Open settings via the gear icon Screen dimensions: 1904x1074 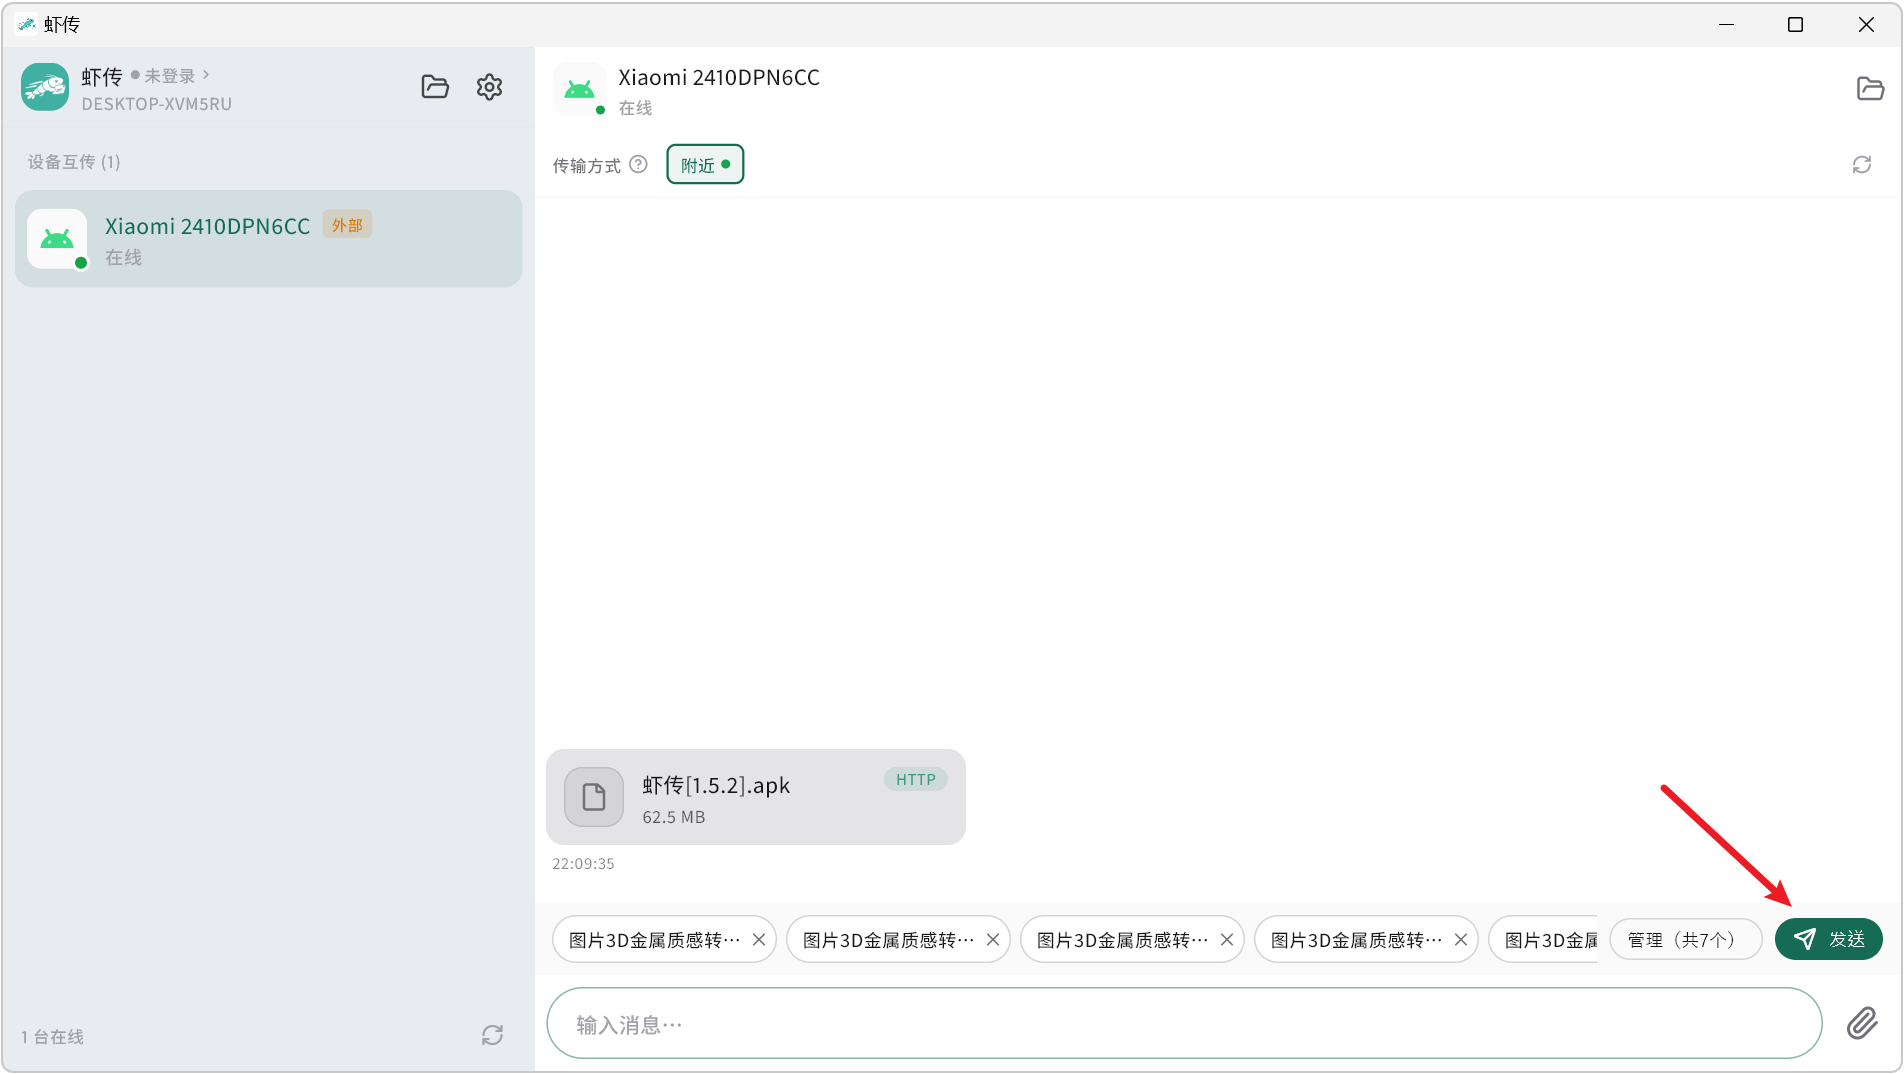(489, 87)
